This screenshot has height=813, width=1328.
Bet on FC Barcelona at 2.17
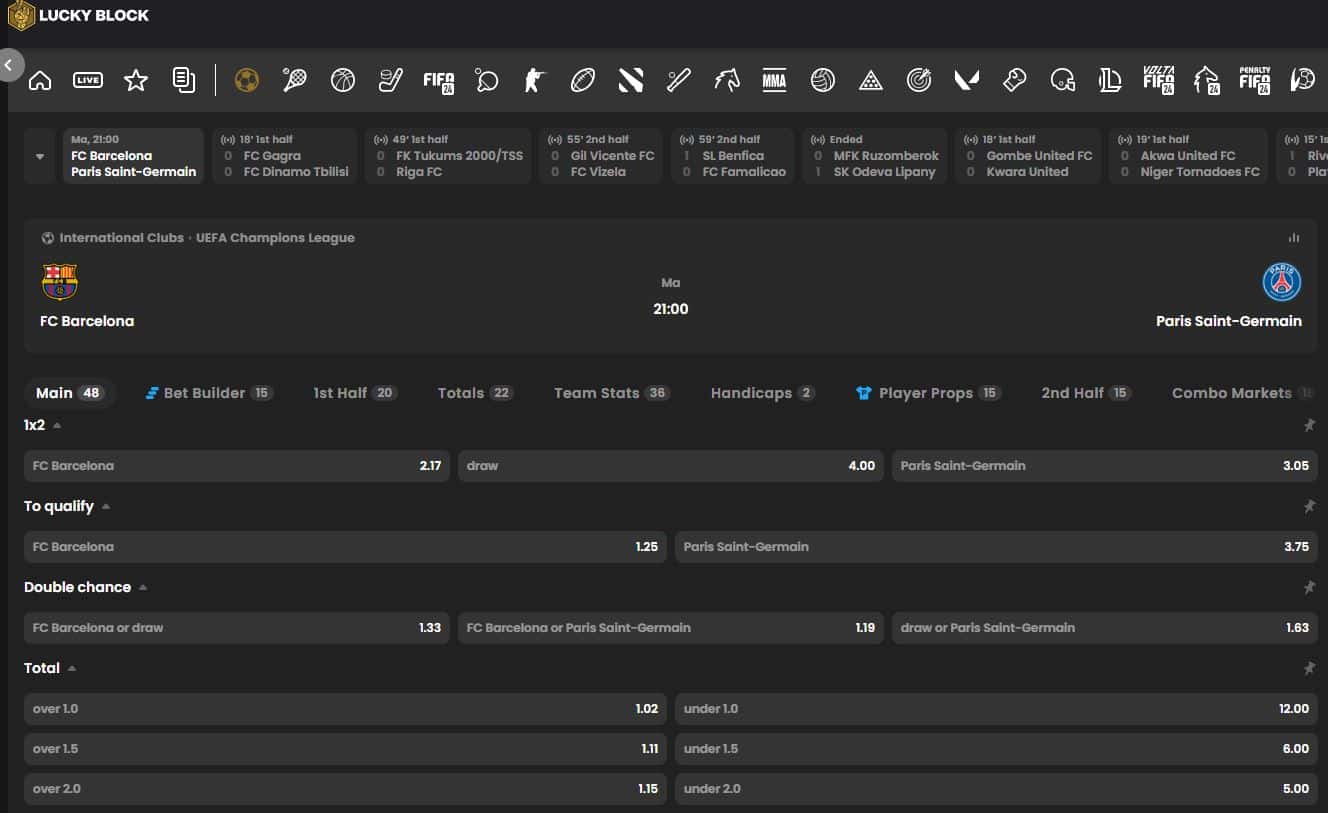237,466
